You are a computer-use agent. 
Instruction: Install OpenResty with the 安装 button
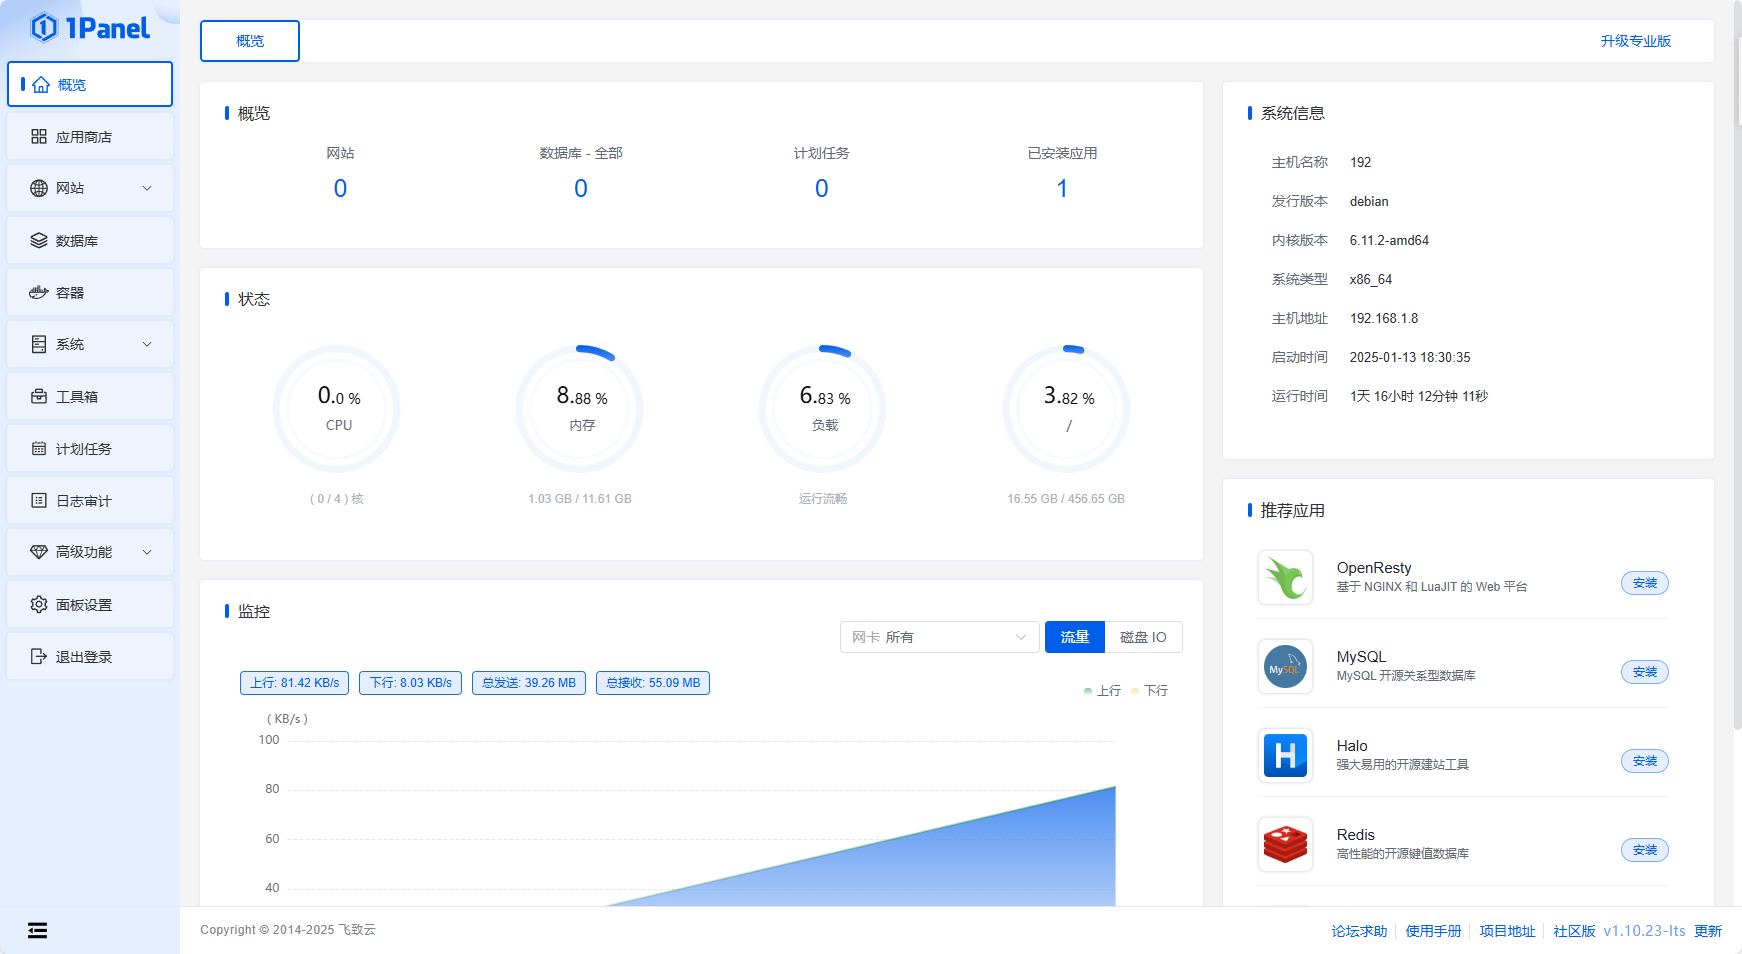1644,583
